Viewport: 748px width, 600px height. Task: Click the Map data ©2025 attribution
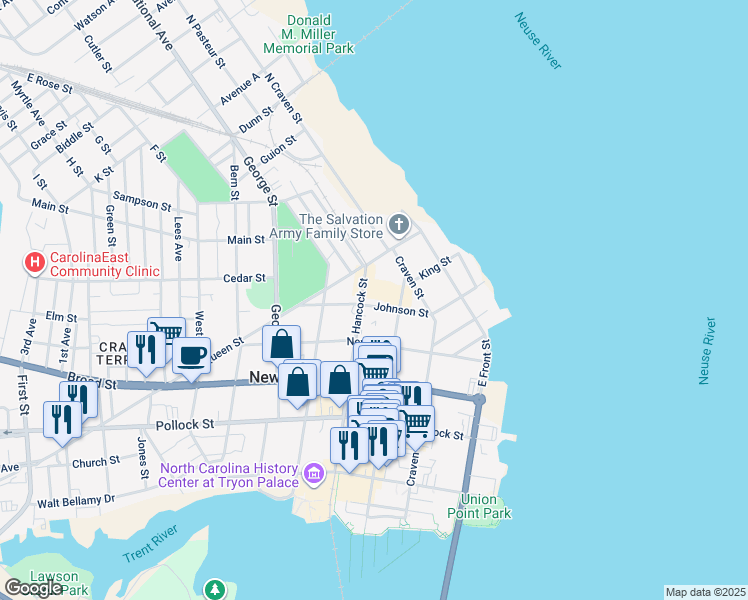(705, 592)
